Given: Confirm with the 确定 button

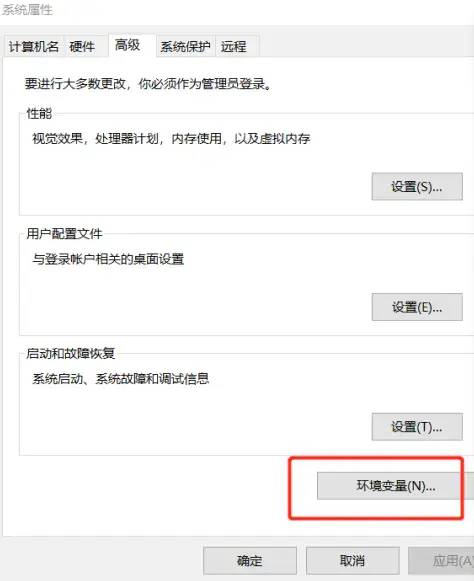Looking at the screenshot, I should 250,561.
